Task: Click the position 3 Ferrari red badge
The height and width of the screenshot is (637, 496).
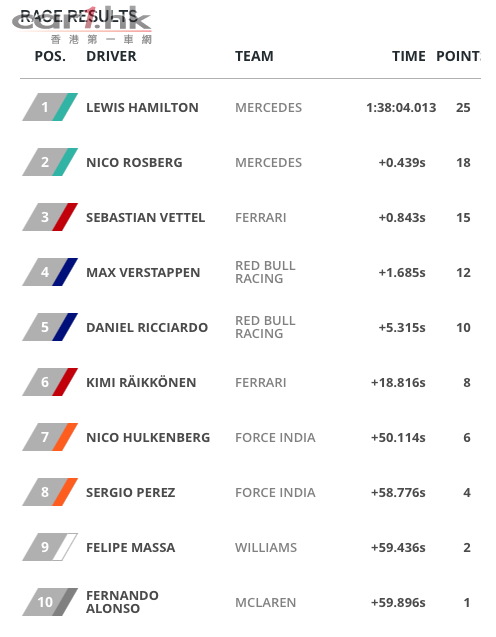Action: pos(50,217)
